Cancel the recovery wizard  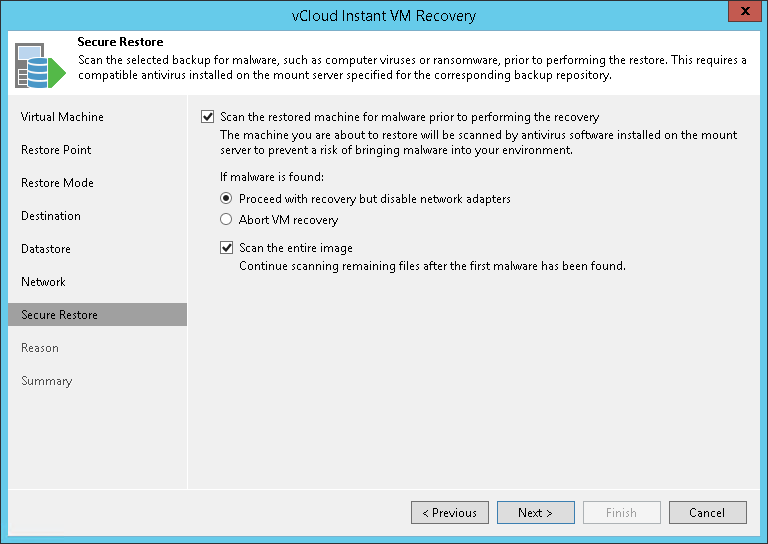[707, 513]
